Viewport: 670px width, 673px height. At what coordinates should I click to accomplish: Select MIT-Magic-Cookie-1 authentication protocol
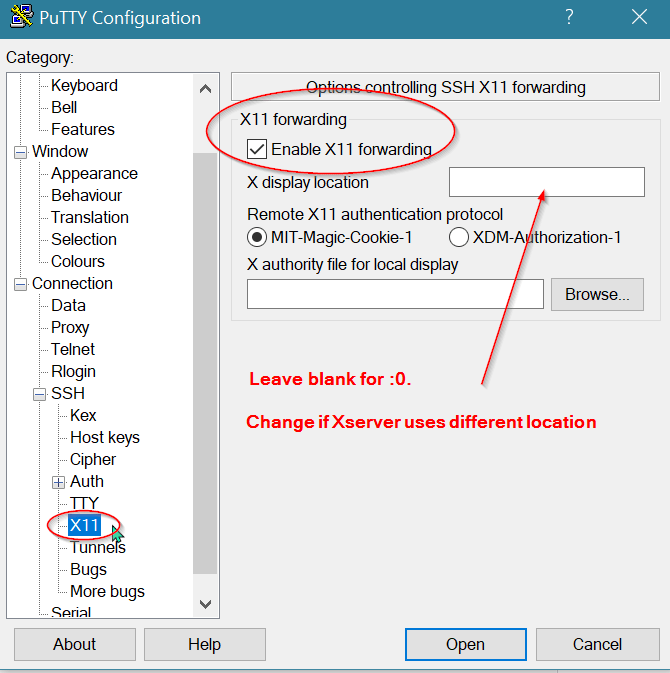[257, 237]
